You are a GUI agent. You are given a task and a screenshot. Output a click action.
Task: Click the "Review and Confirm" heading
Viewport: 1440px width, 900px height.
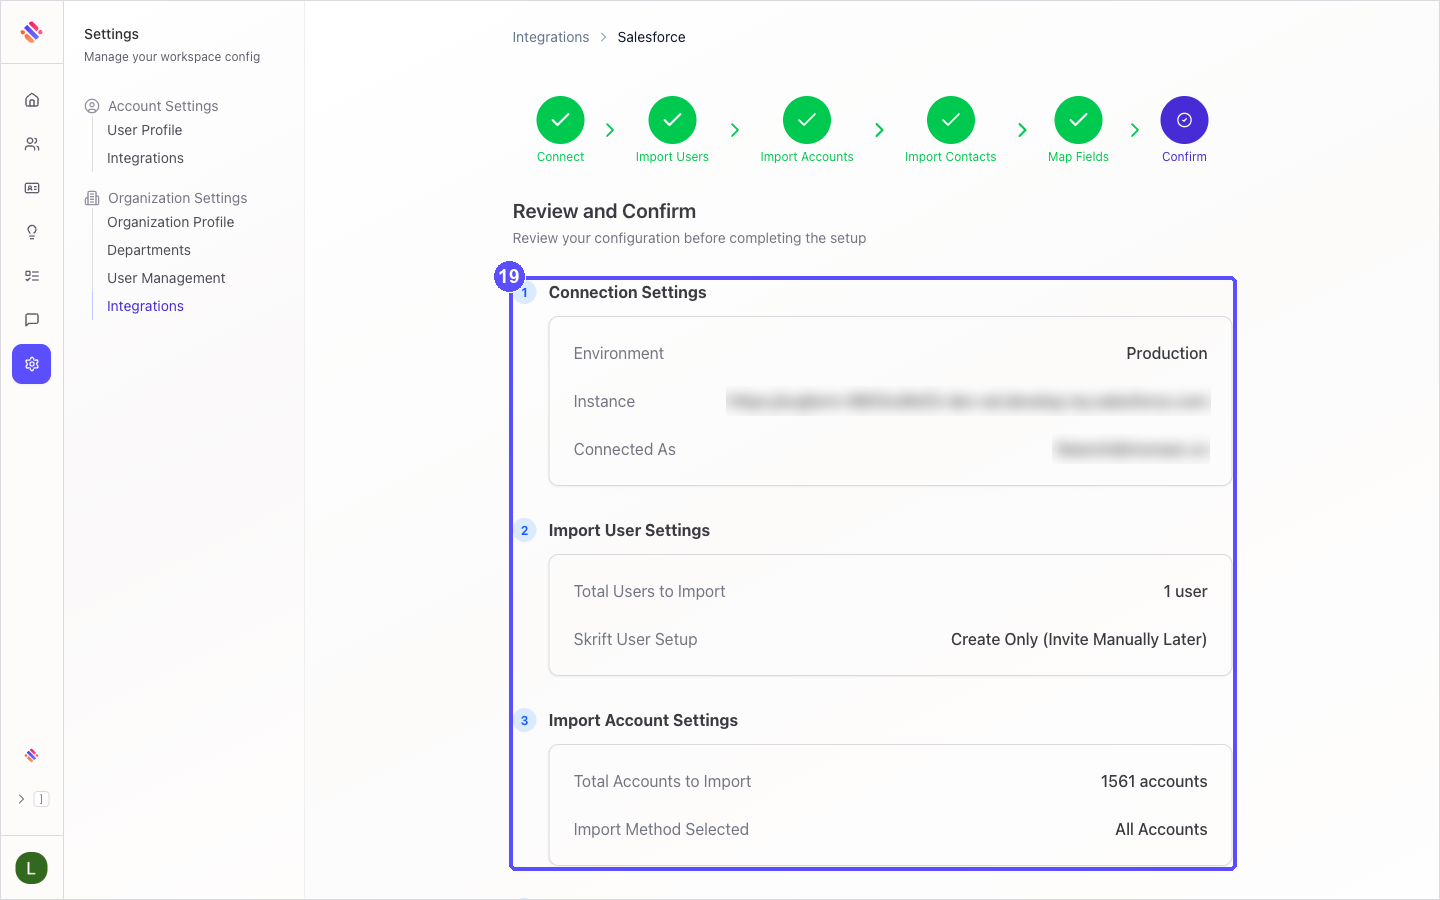tap(604, 211)
